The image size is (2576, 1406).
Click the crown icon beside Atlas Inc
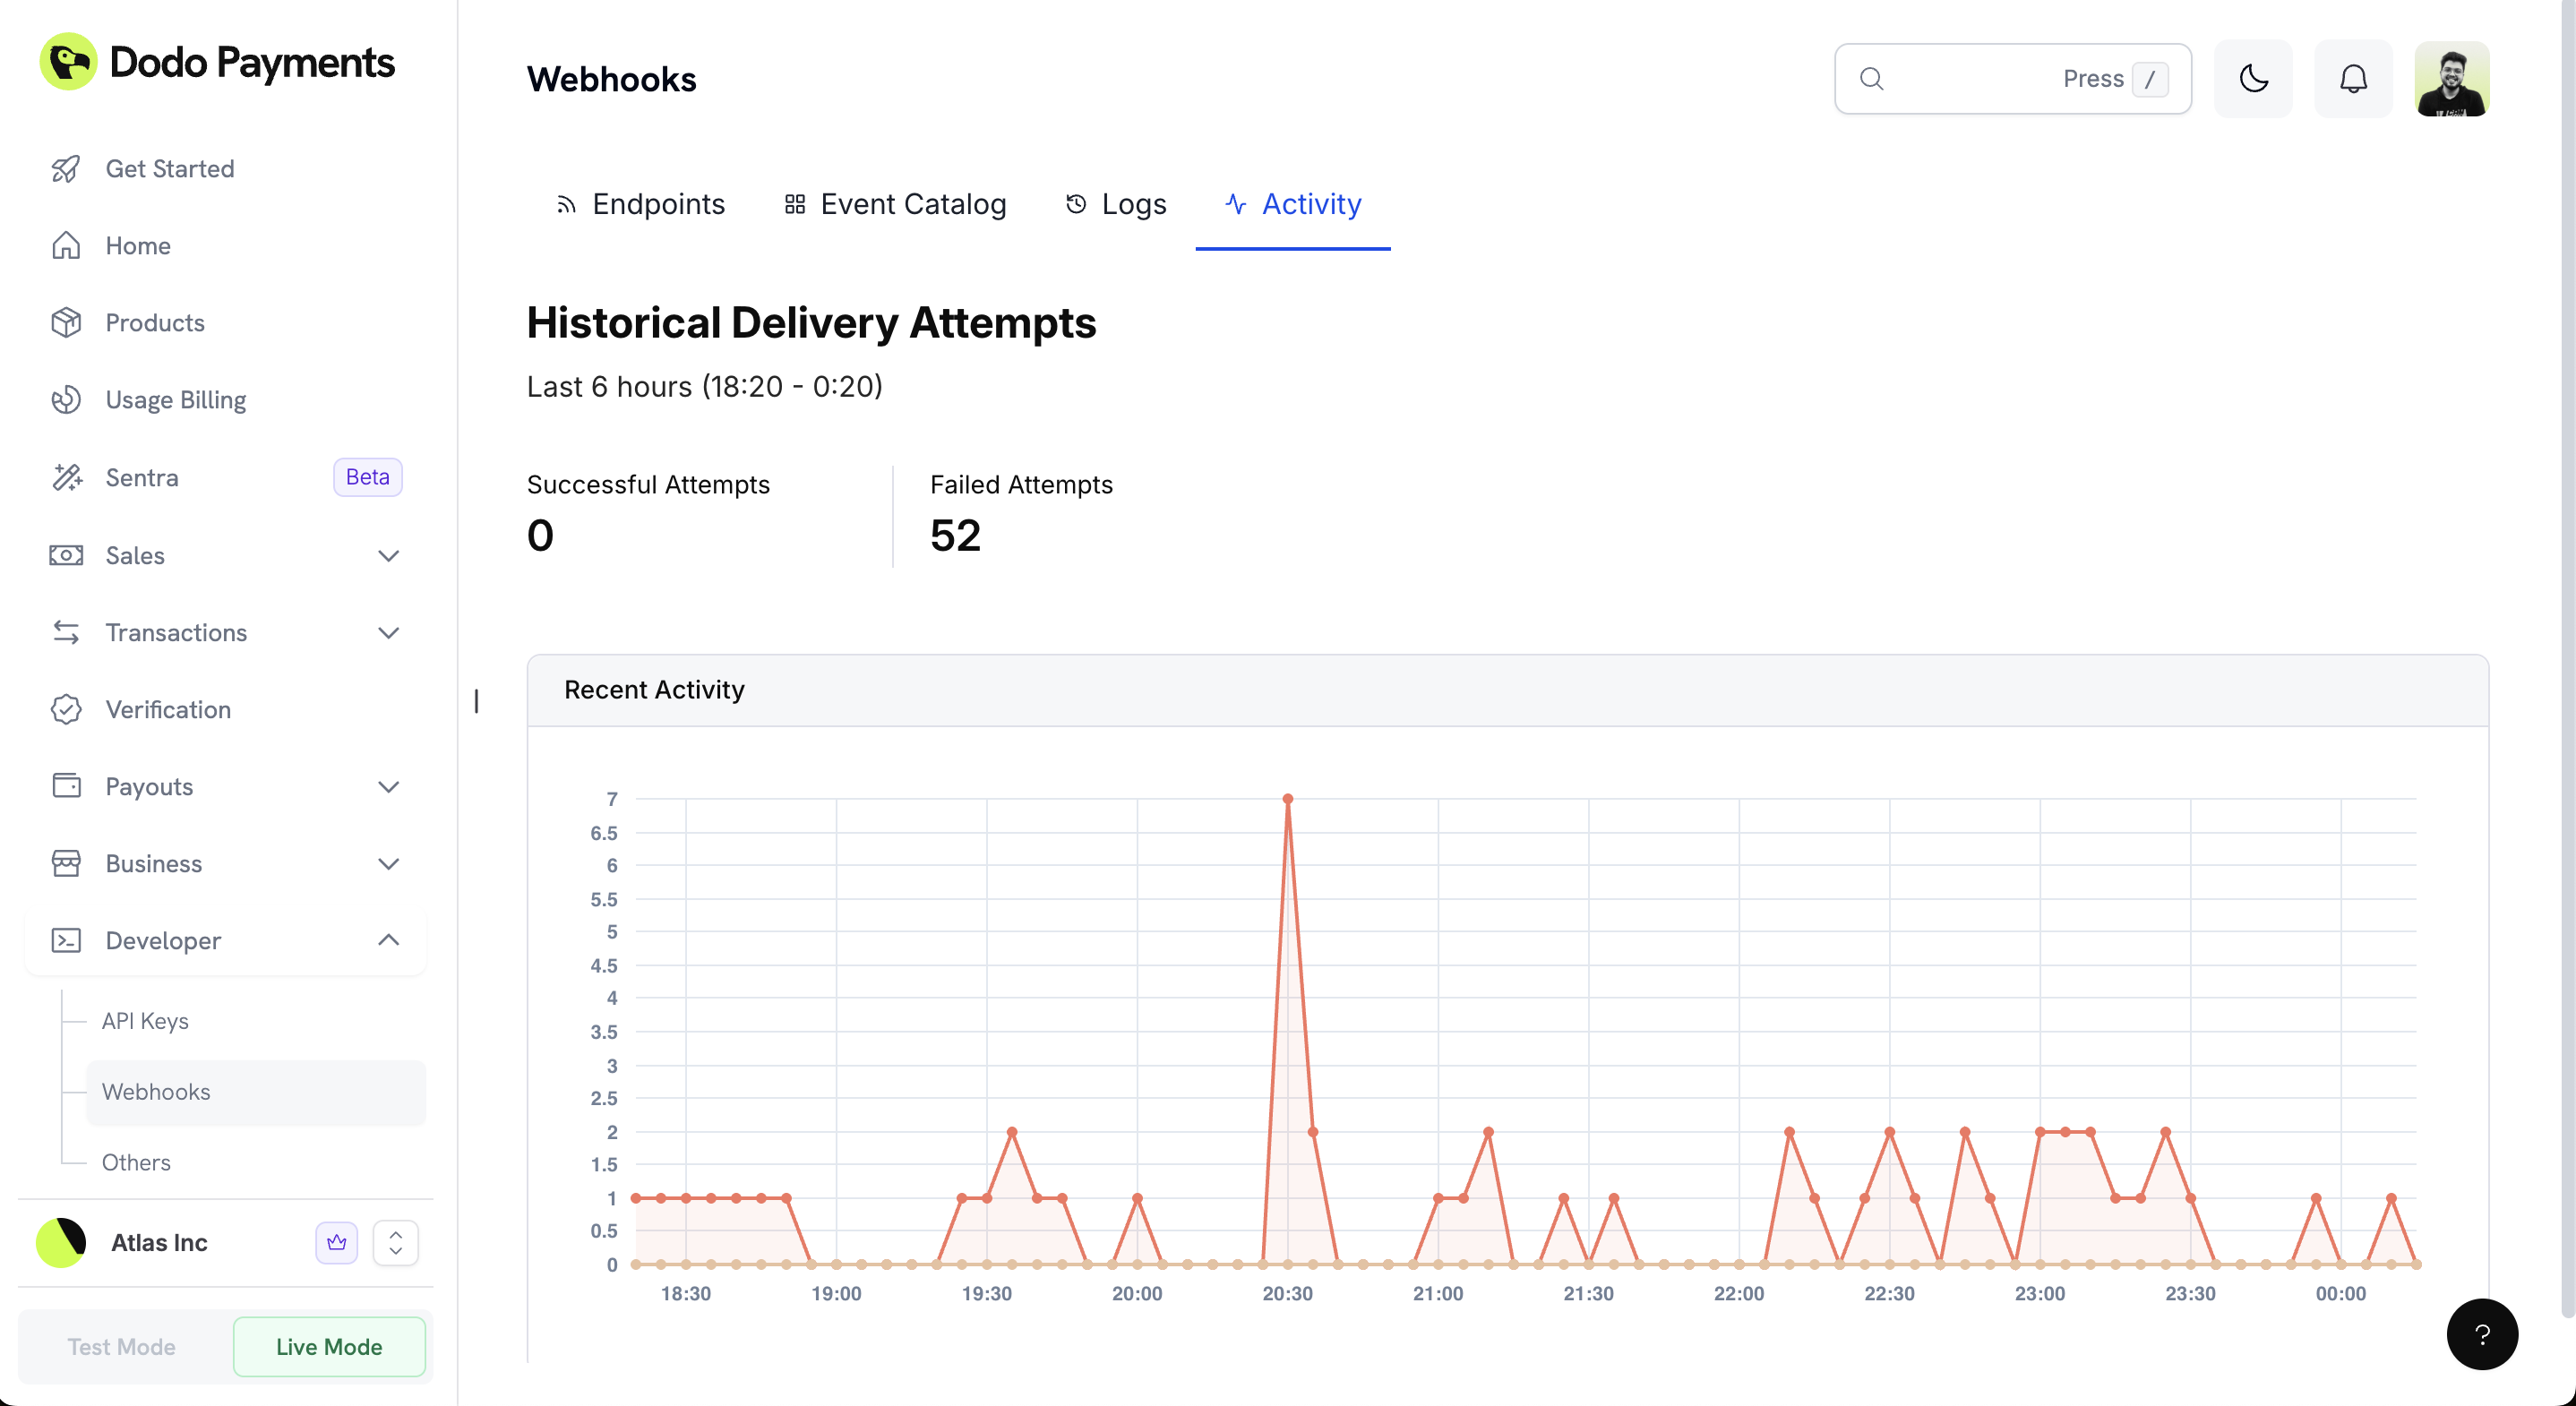click(336, 1243)
